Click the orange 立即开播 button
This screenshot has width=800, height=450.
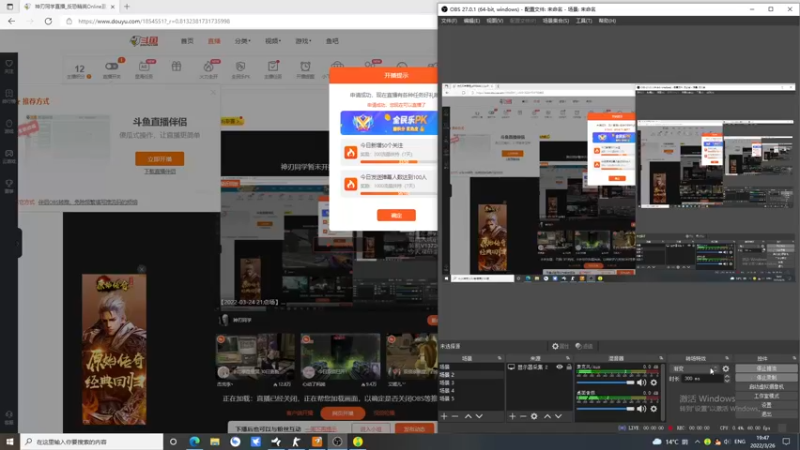[160, 159]
